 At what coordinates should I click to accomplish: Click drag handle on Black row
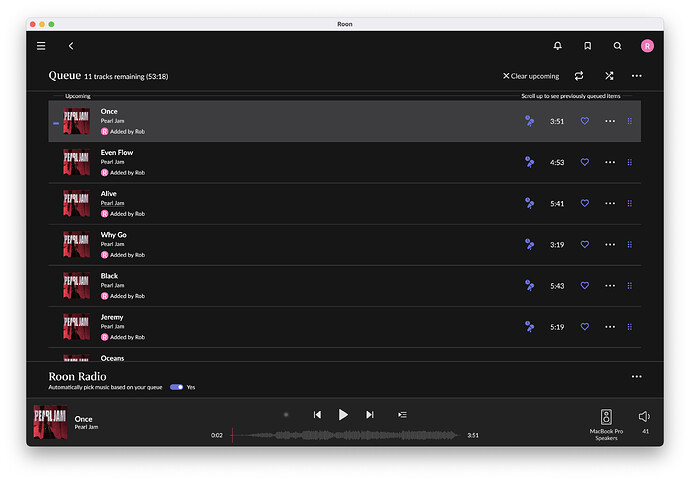pos(630,286)
